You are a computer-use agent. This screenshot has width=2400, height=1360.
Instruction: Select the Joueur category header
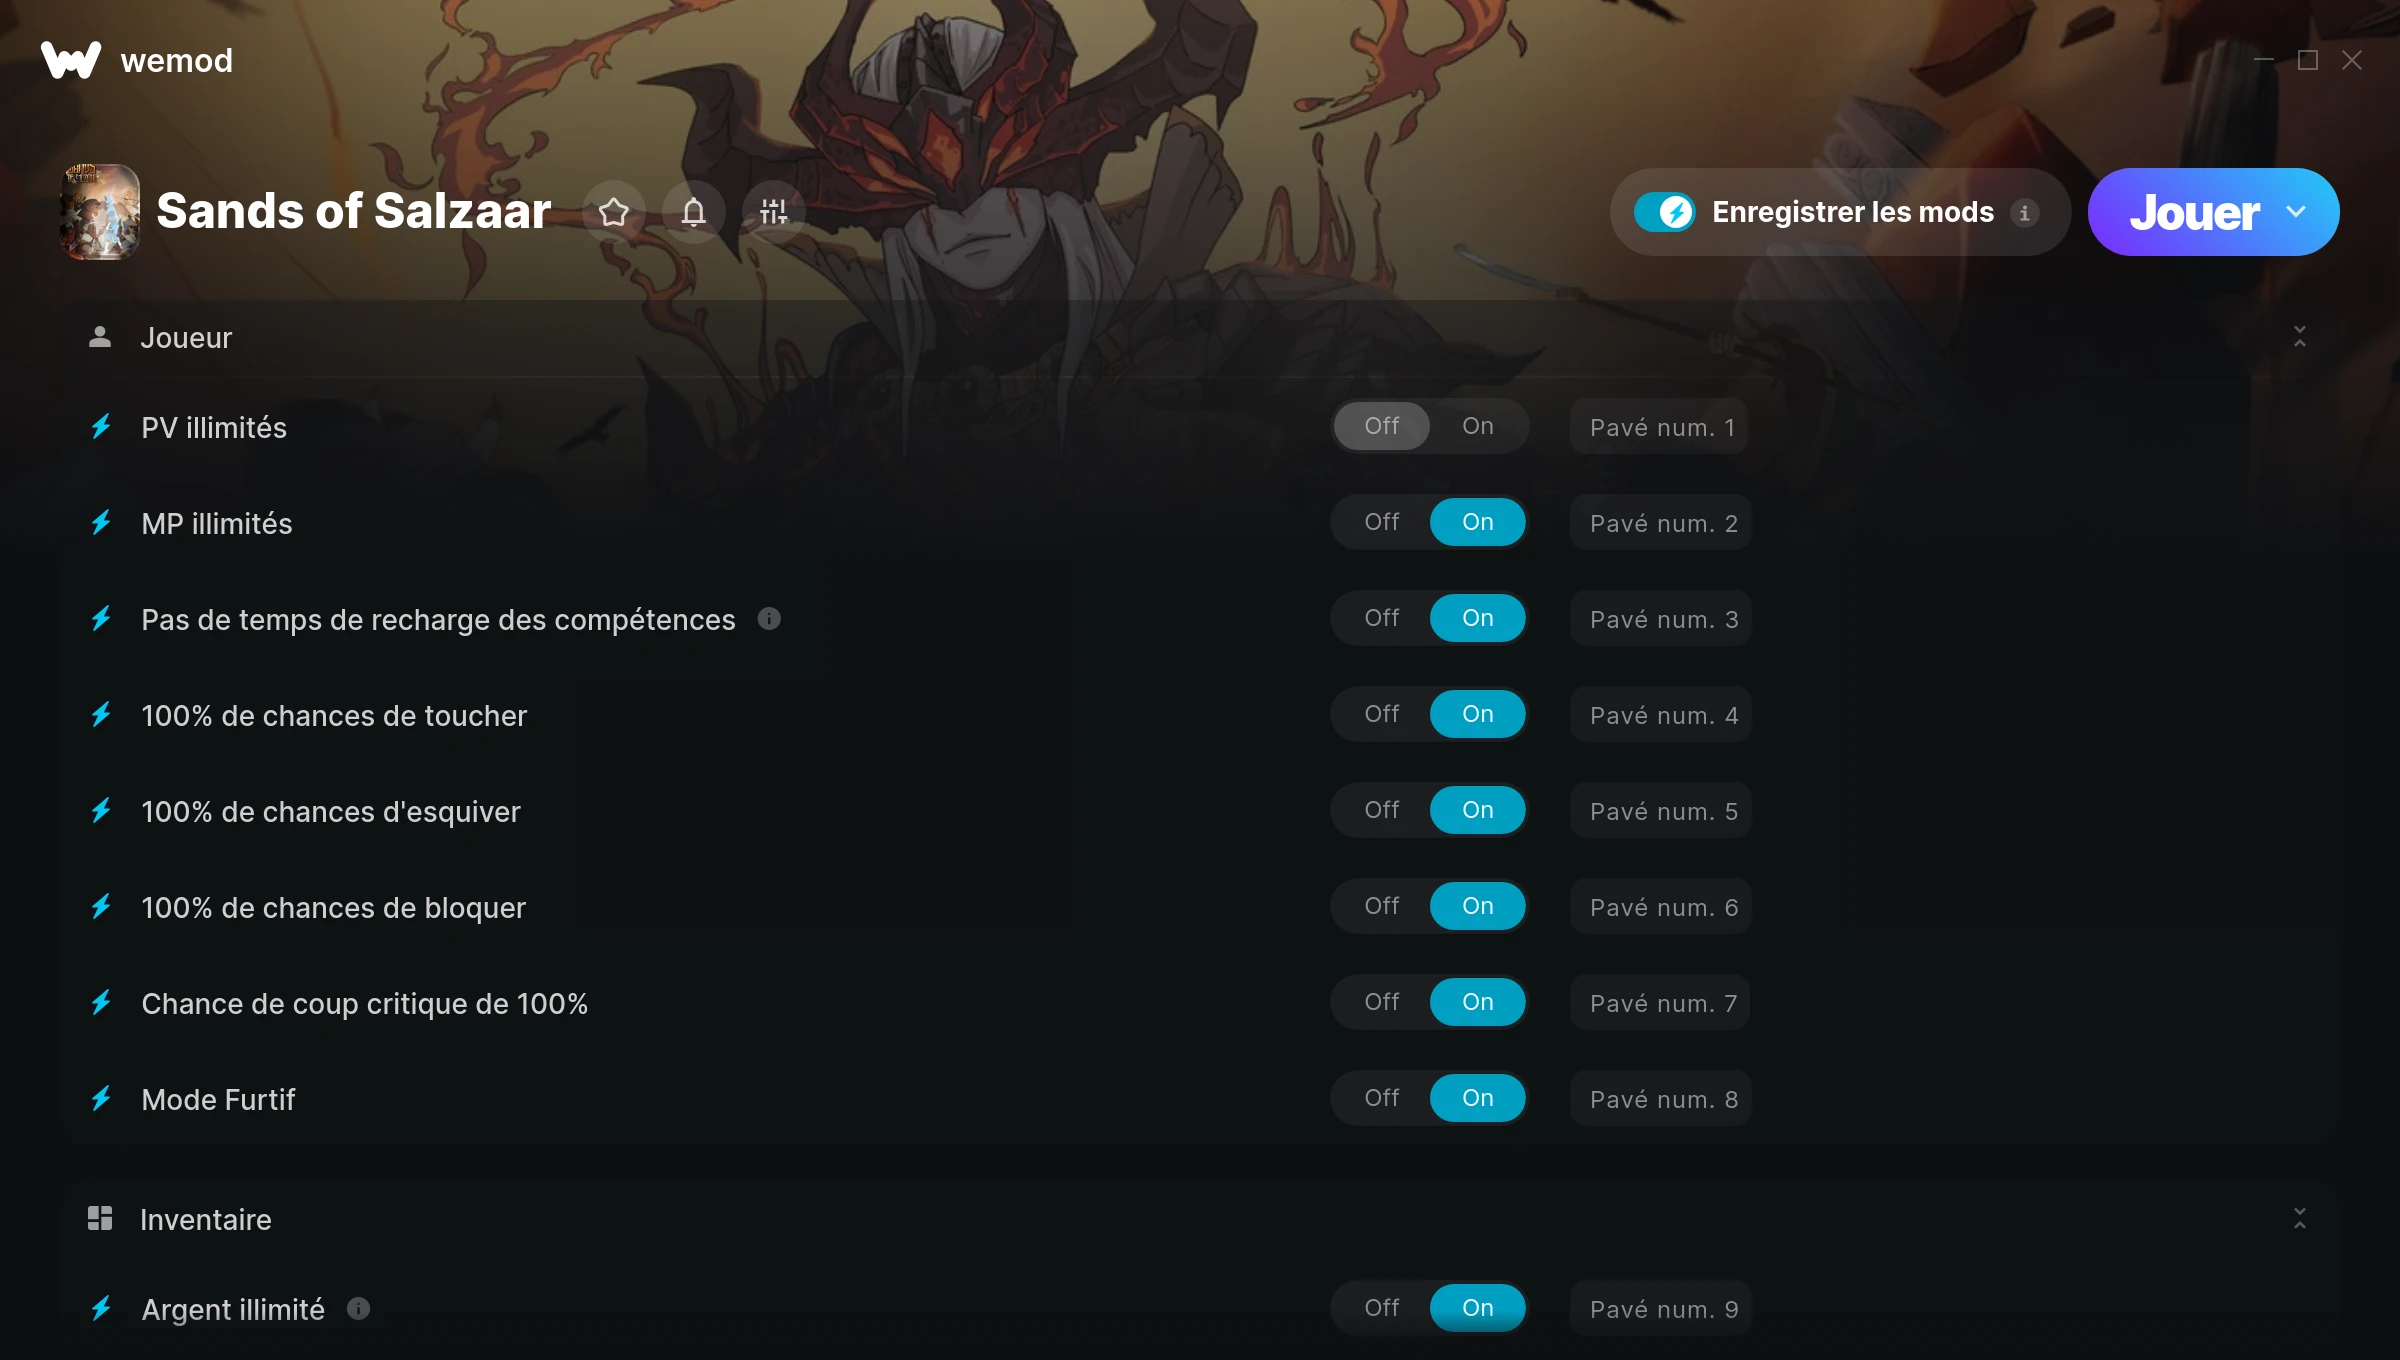pos(186,338)
